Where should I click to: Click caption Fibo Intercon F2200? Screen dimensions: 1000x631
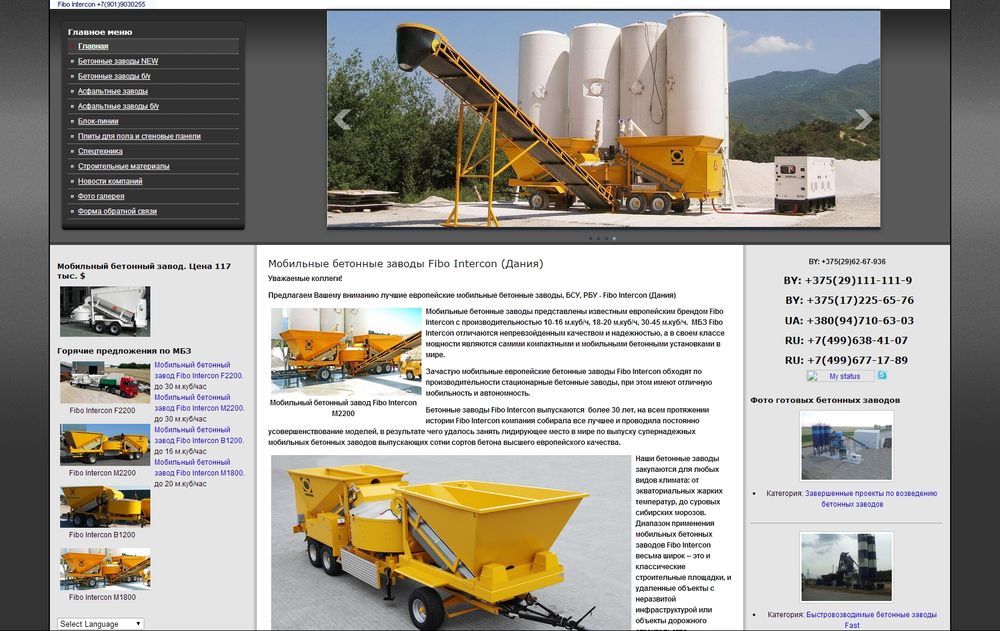tap(102, 411)
